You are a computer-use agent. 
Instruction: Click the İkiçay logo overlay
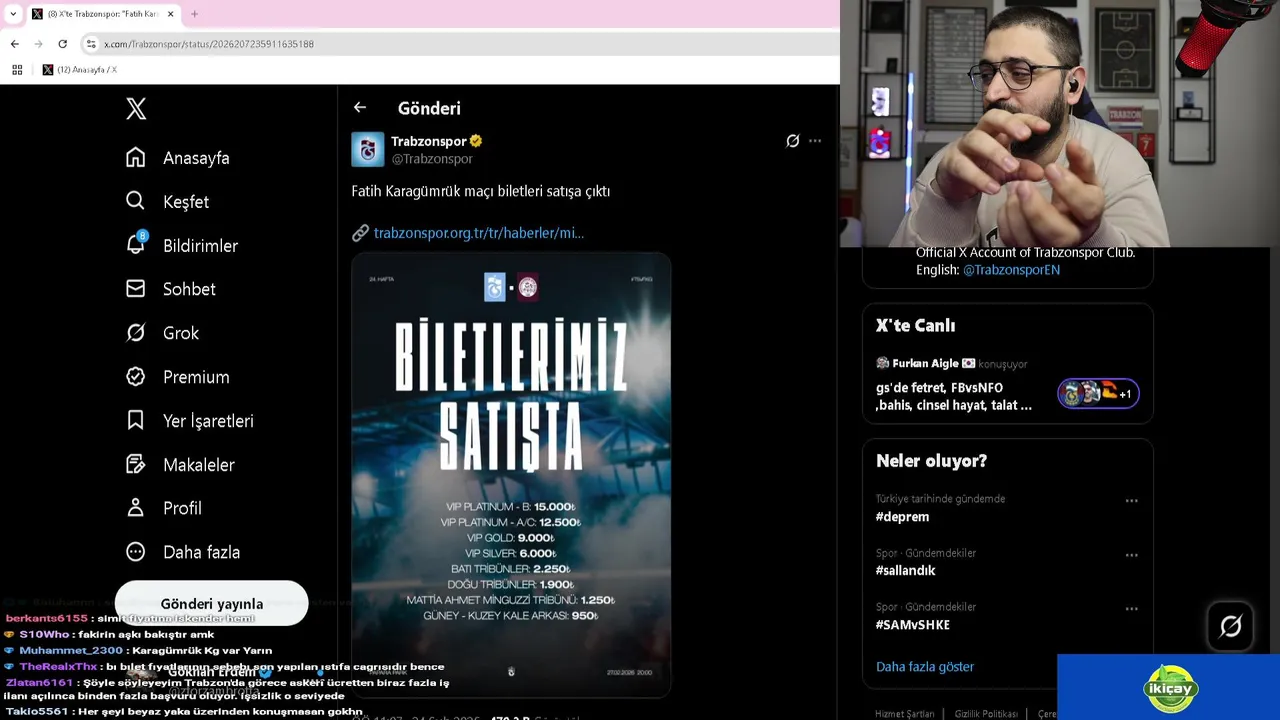pyautogui.click(x=1170, y=688)
